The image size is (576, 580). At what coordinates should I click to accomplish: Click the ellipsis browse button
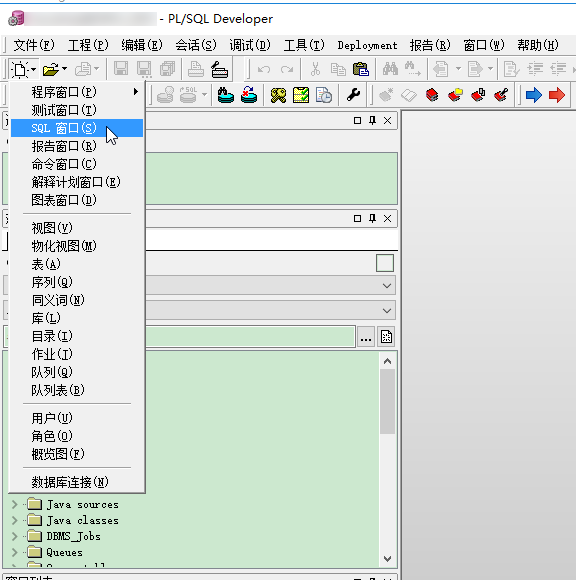(366, 337)
